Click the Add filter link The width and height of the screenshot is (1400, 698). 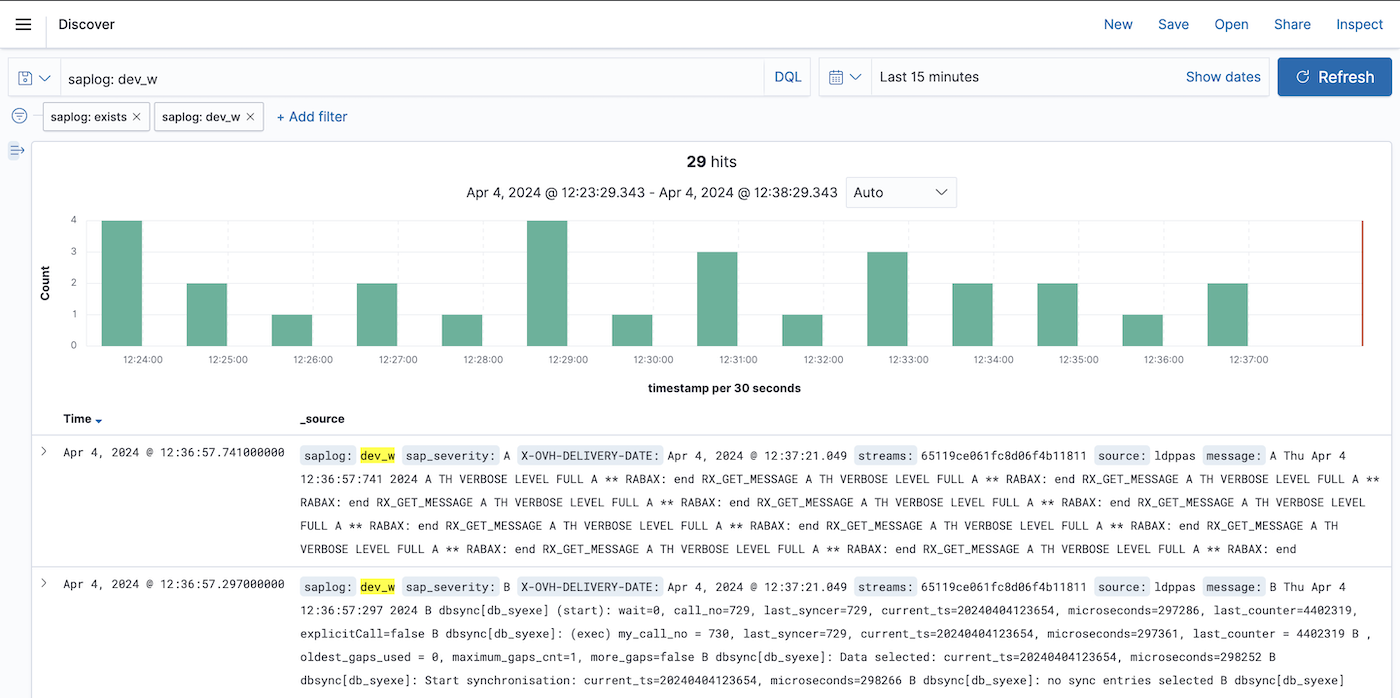[x=312, y=117]
